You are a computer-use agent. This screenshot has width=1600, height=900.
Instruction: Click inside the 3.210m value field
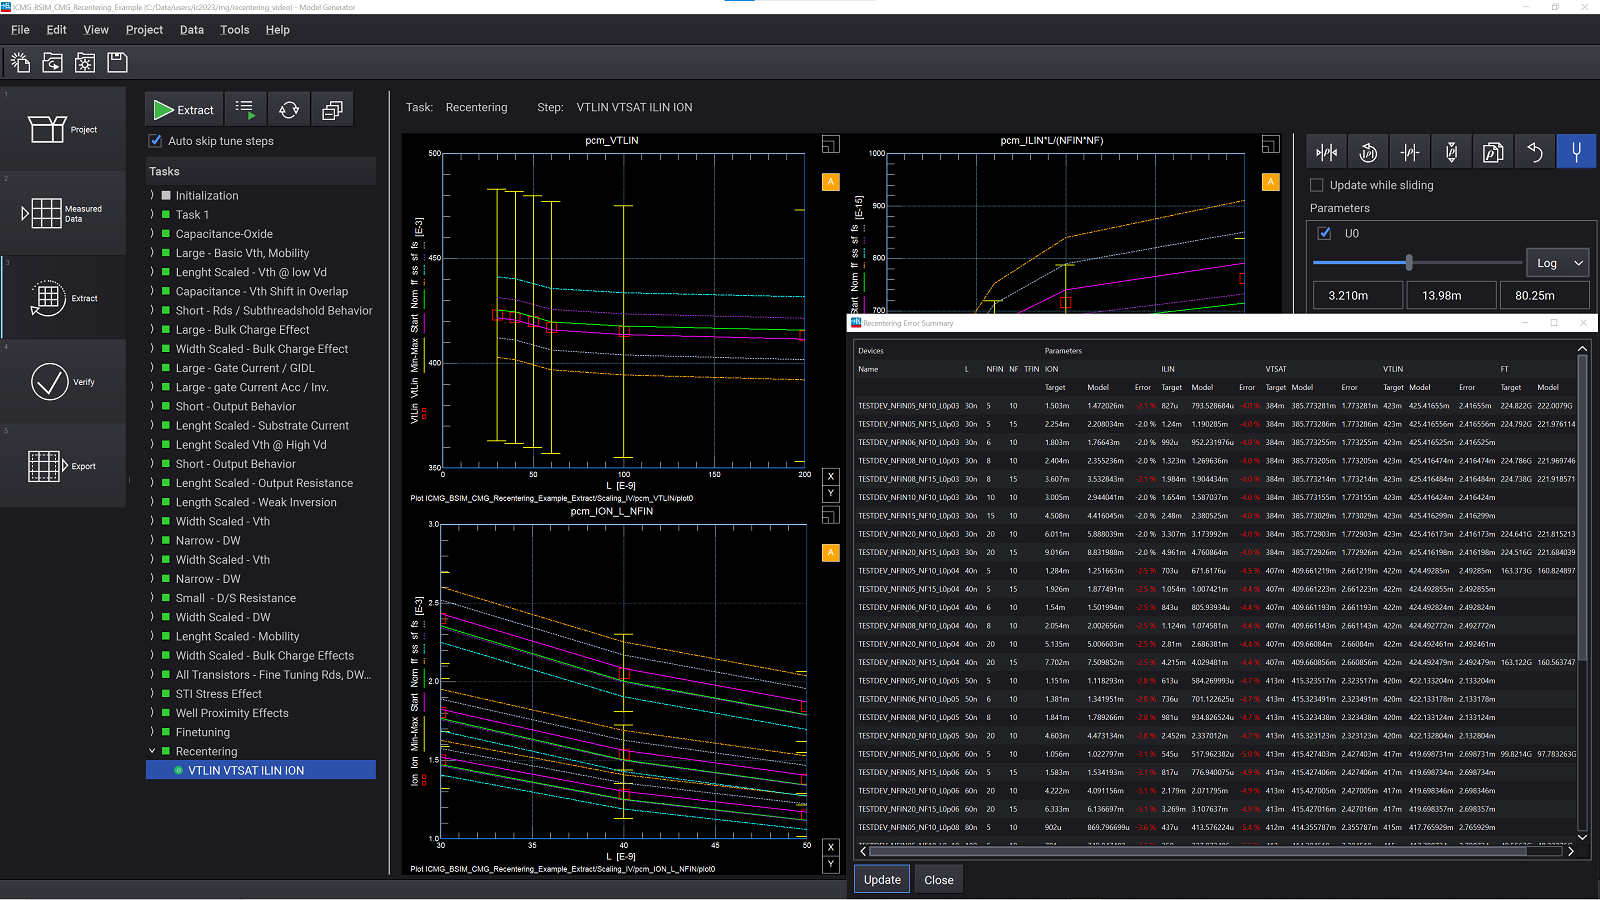click(1357, 295)
